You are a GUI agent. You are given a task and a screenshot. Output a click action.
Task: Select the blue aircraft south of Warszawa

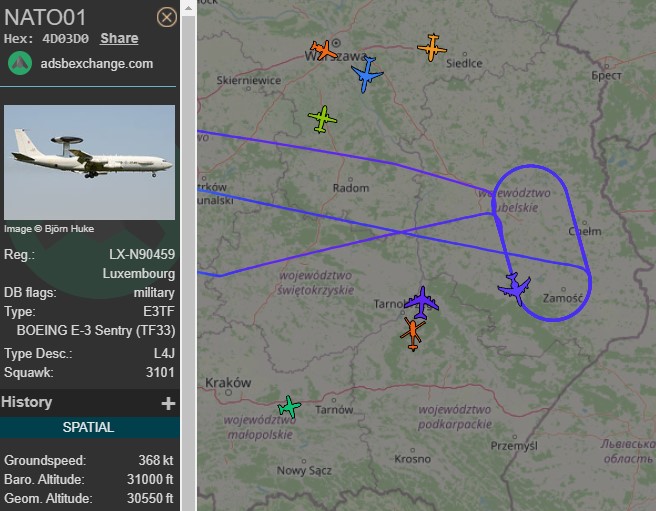(x=367, y=74)
